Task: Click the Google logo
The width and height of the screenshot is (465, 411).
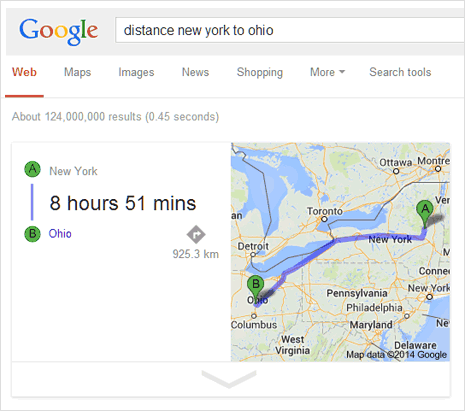Action: (x=59, y=31)
